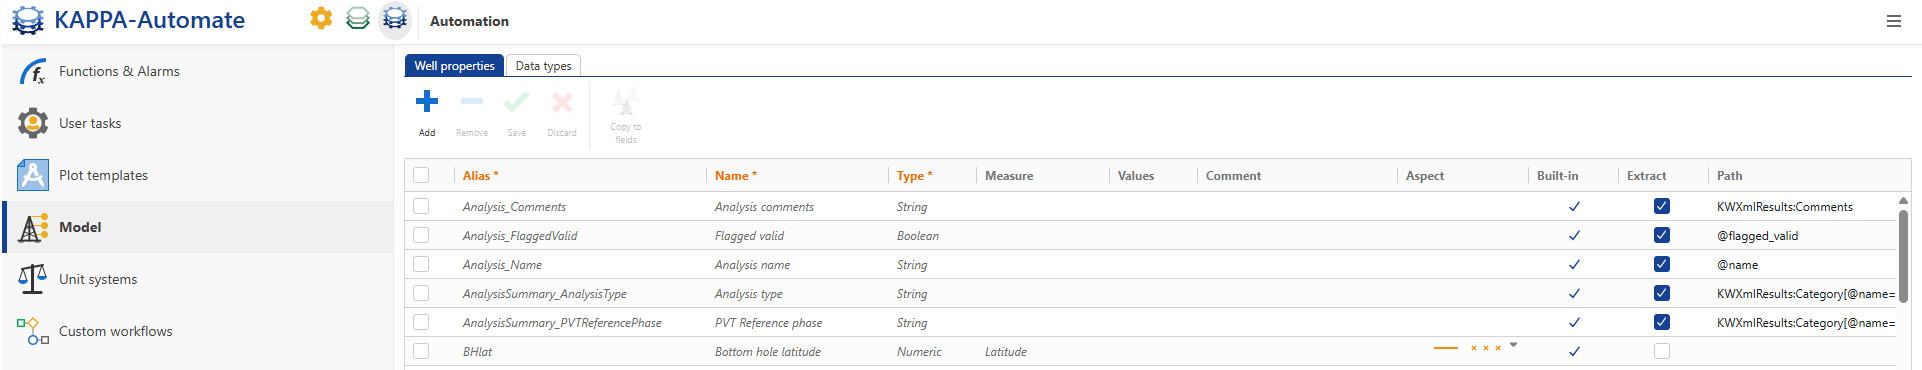Click the 'Bottom hole latitude' name cell
The image size is (1922, 370).
(767, 352)
